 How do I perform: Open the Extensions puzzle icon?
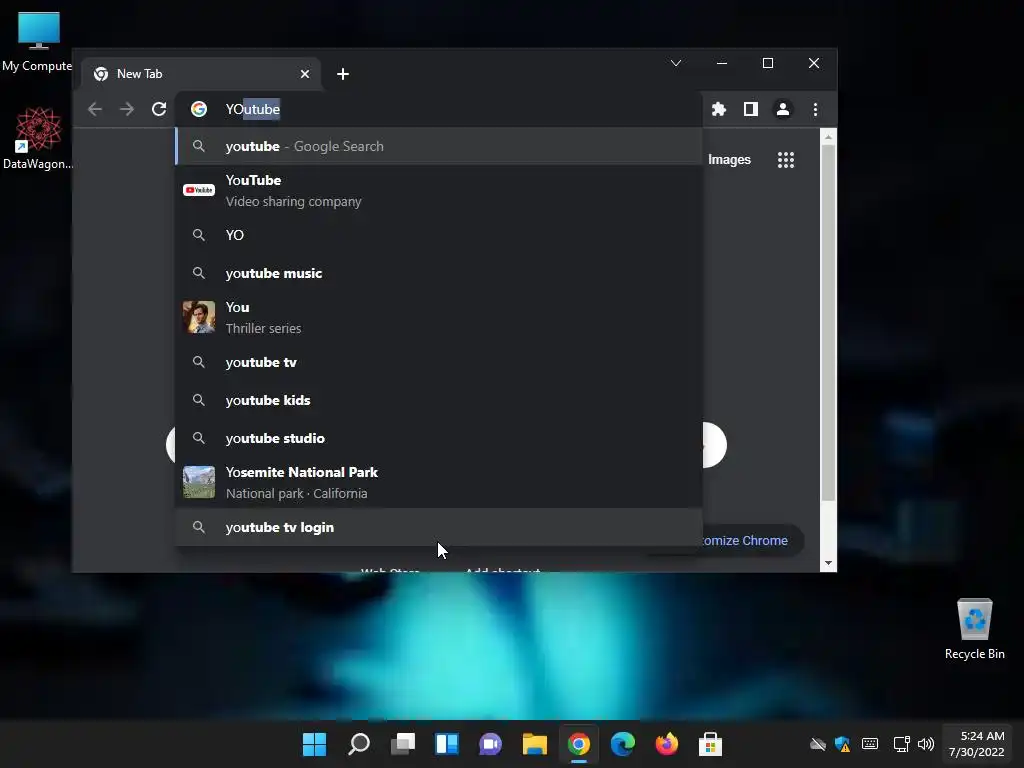click(x=718, y=109)
